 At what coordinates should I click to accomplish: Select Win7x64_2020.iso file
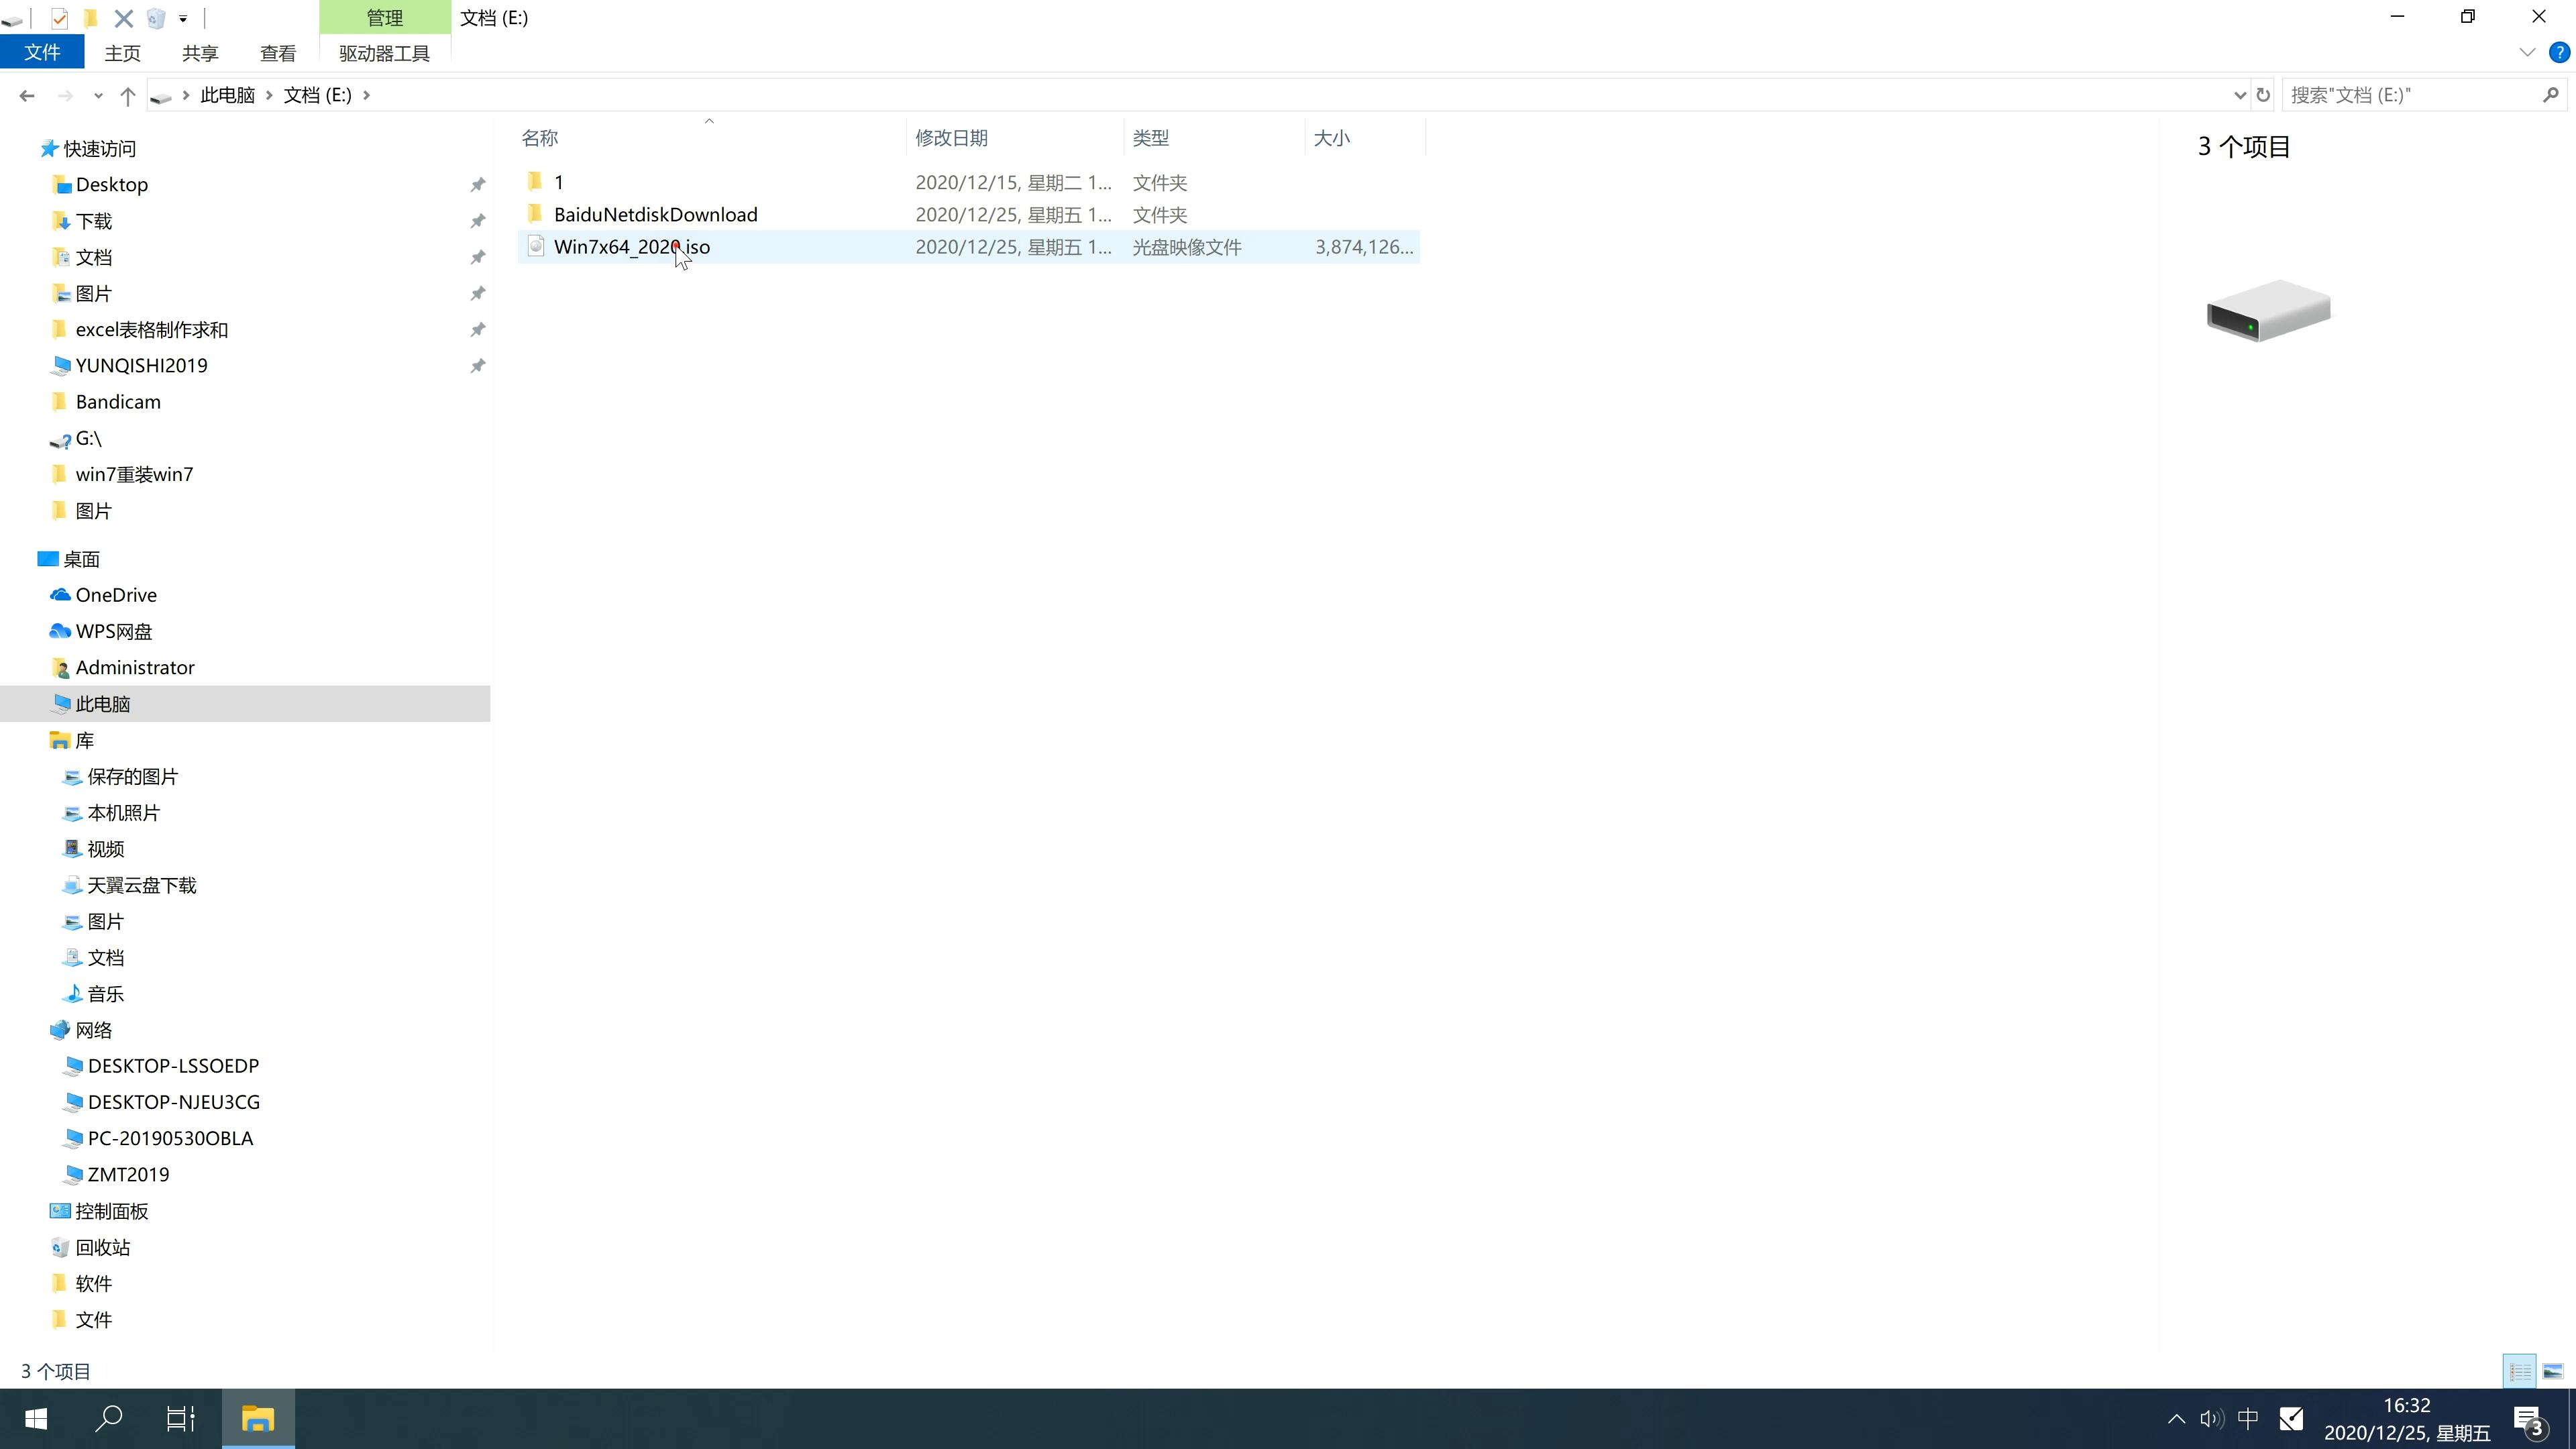click(x=632, y=246)
